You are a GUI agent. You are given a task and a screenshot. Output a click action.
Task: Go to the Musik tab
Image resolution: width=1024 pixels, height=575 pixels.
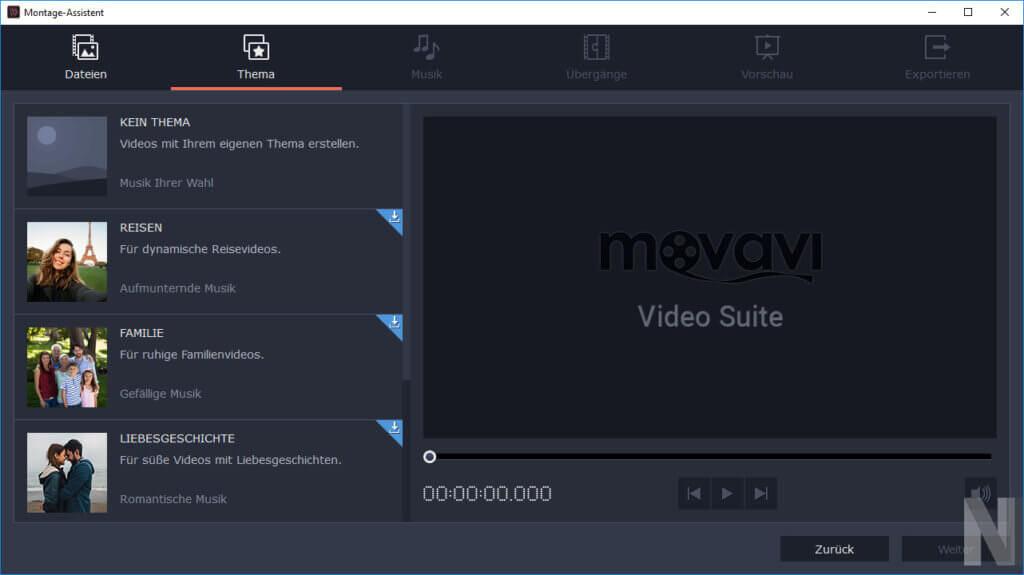pyautogui.click(x=426, y=58)
